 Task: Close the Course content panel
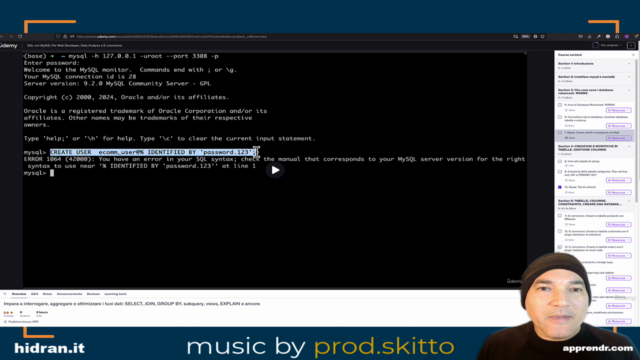(x=633, y=55)
